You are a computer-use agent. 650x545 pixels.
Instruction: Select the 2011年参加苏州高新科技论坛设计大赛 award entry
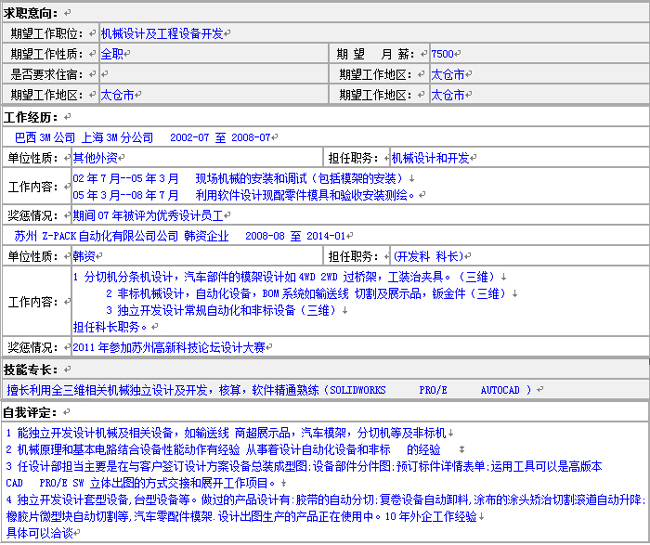pos(168,347)
